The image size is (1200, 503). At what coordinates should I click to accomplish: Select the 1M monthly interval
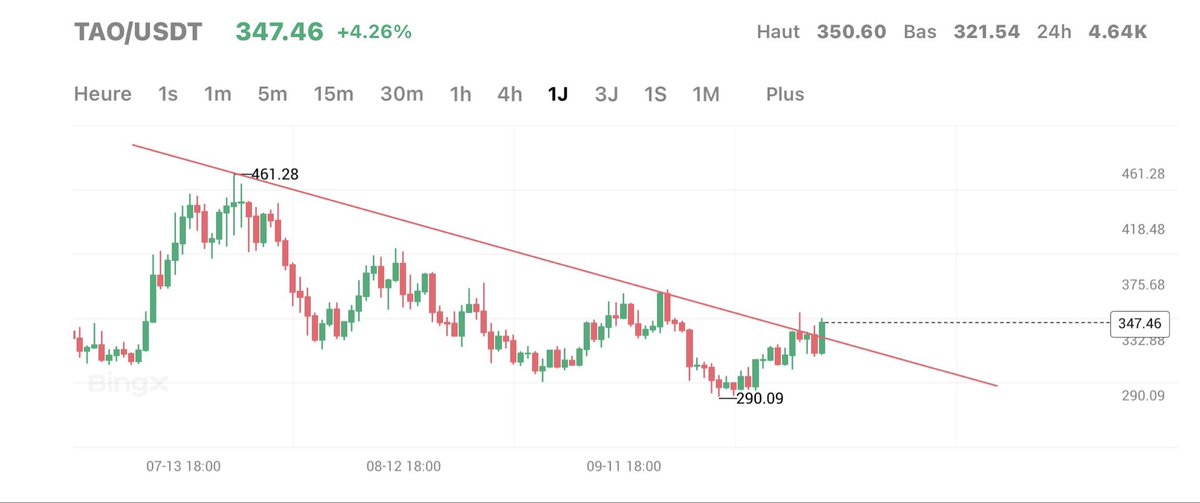(x=706, y=94)
